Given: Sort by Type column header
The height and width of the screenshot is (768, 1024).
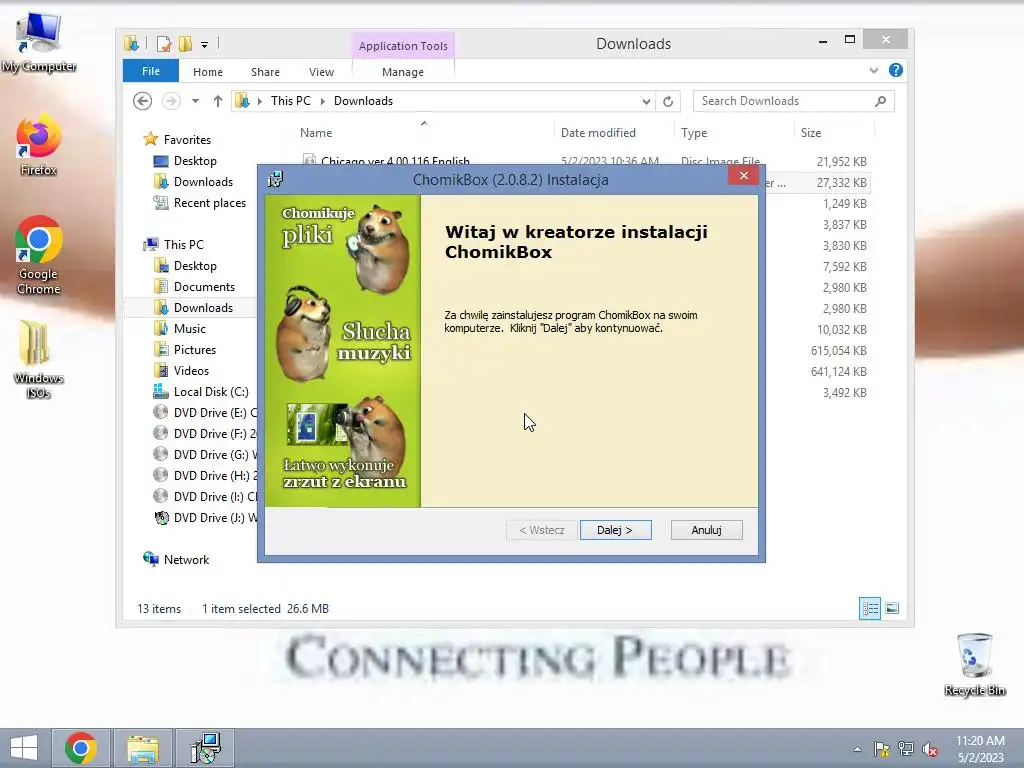Looking at the screenshot, I should (x=694, y=133).
